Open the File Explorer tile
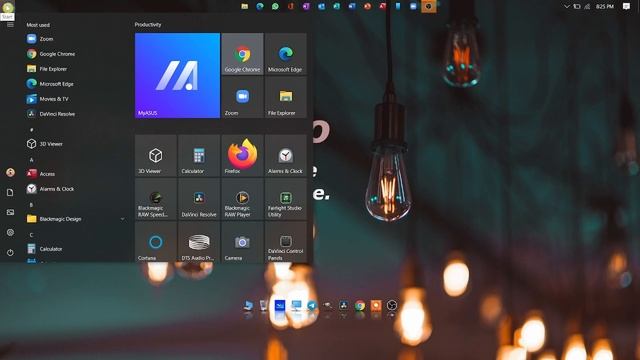The height and width of the screenshot is (360, 640). (285, 97)
